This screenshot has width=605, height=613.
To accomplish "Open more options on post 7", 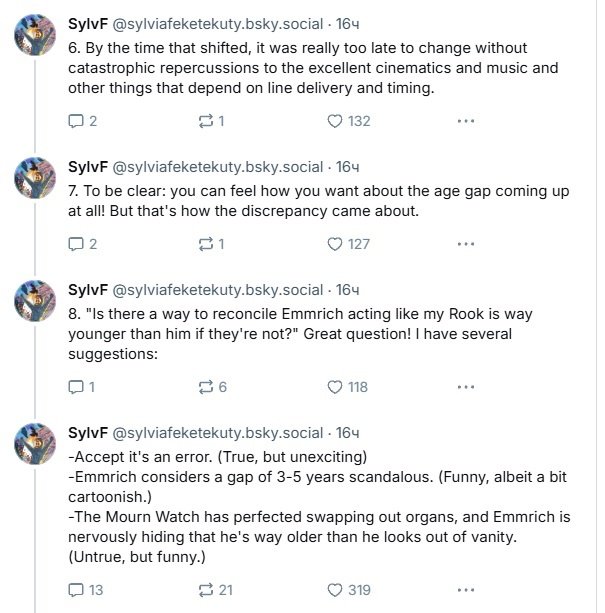I will point(465,244).
